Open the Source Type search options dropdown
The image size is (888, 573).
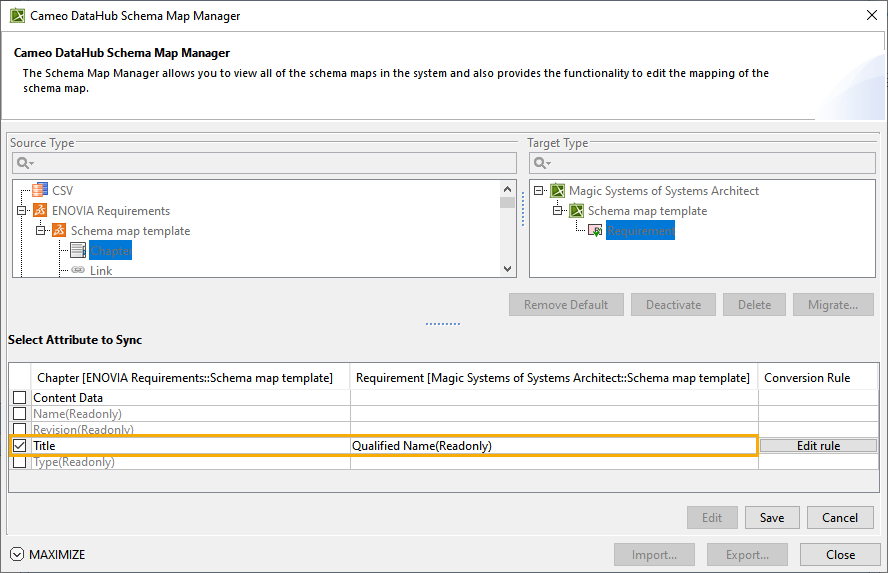[x=25, y=163]
